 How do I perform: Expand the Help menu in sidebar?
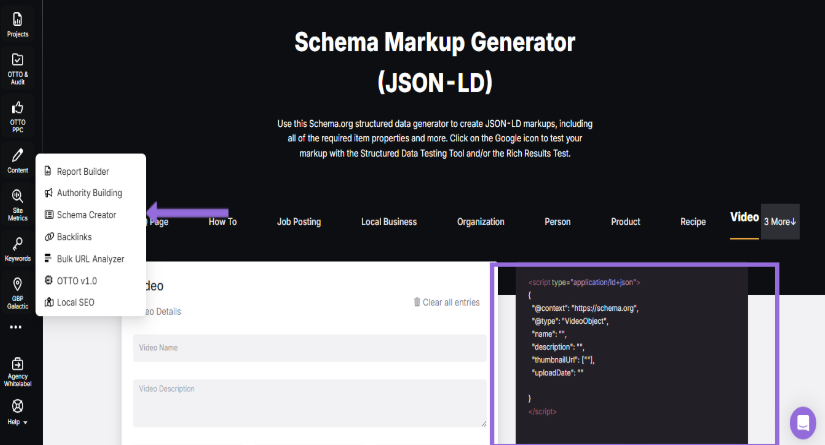[17, 411]
